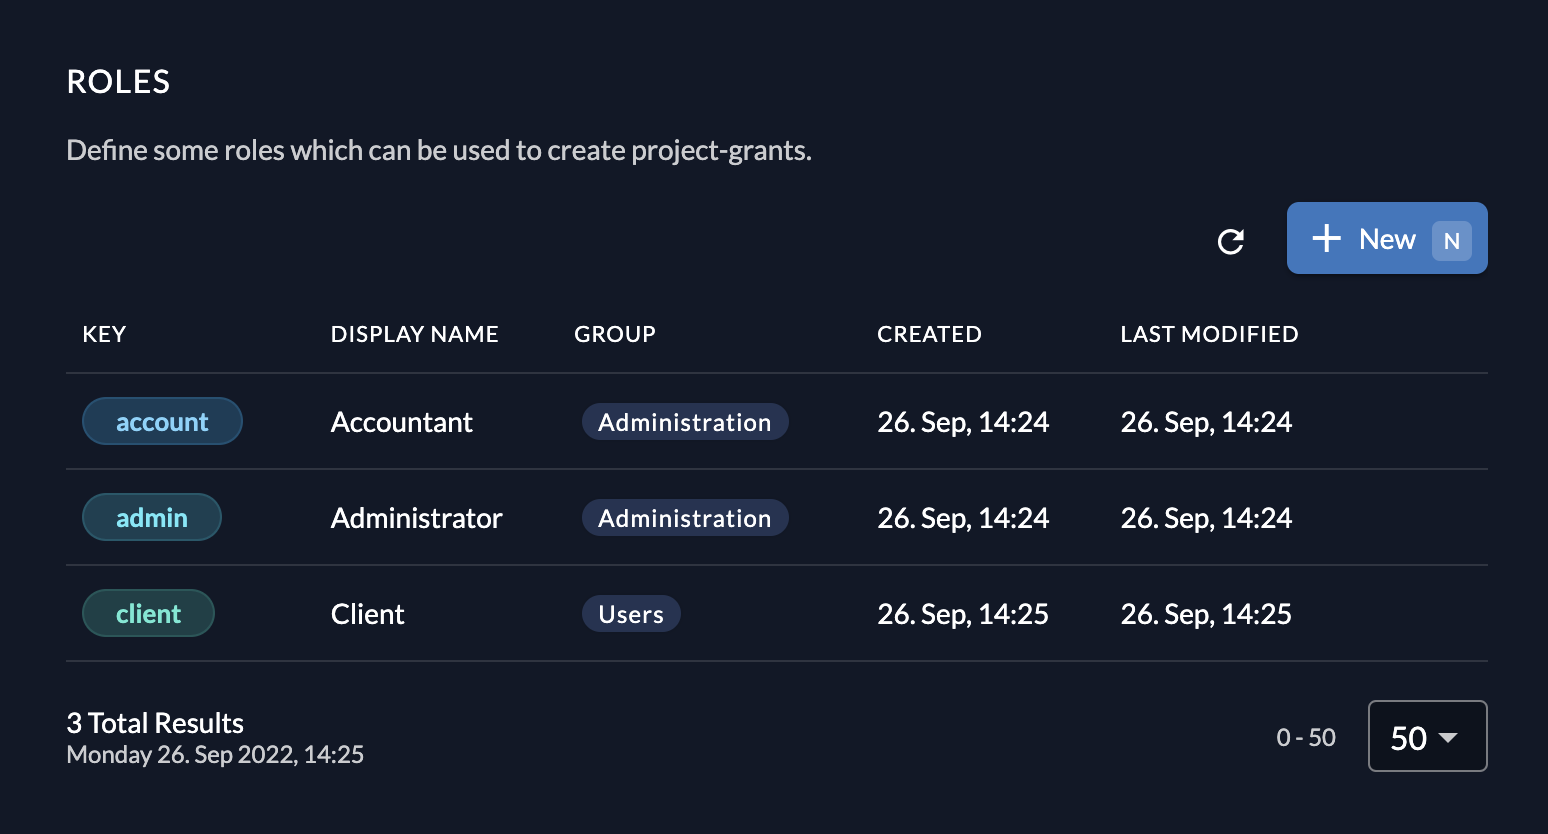Click the GROUP column header
This screenshot has height=834, width=1548.
614,334
